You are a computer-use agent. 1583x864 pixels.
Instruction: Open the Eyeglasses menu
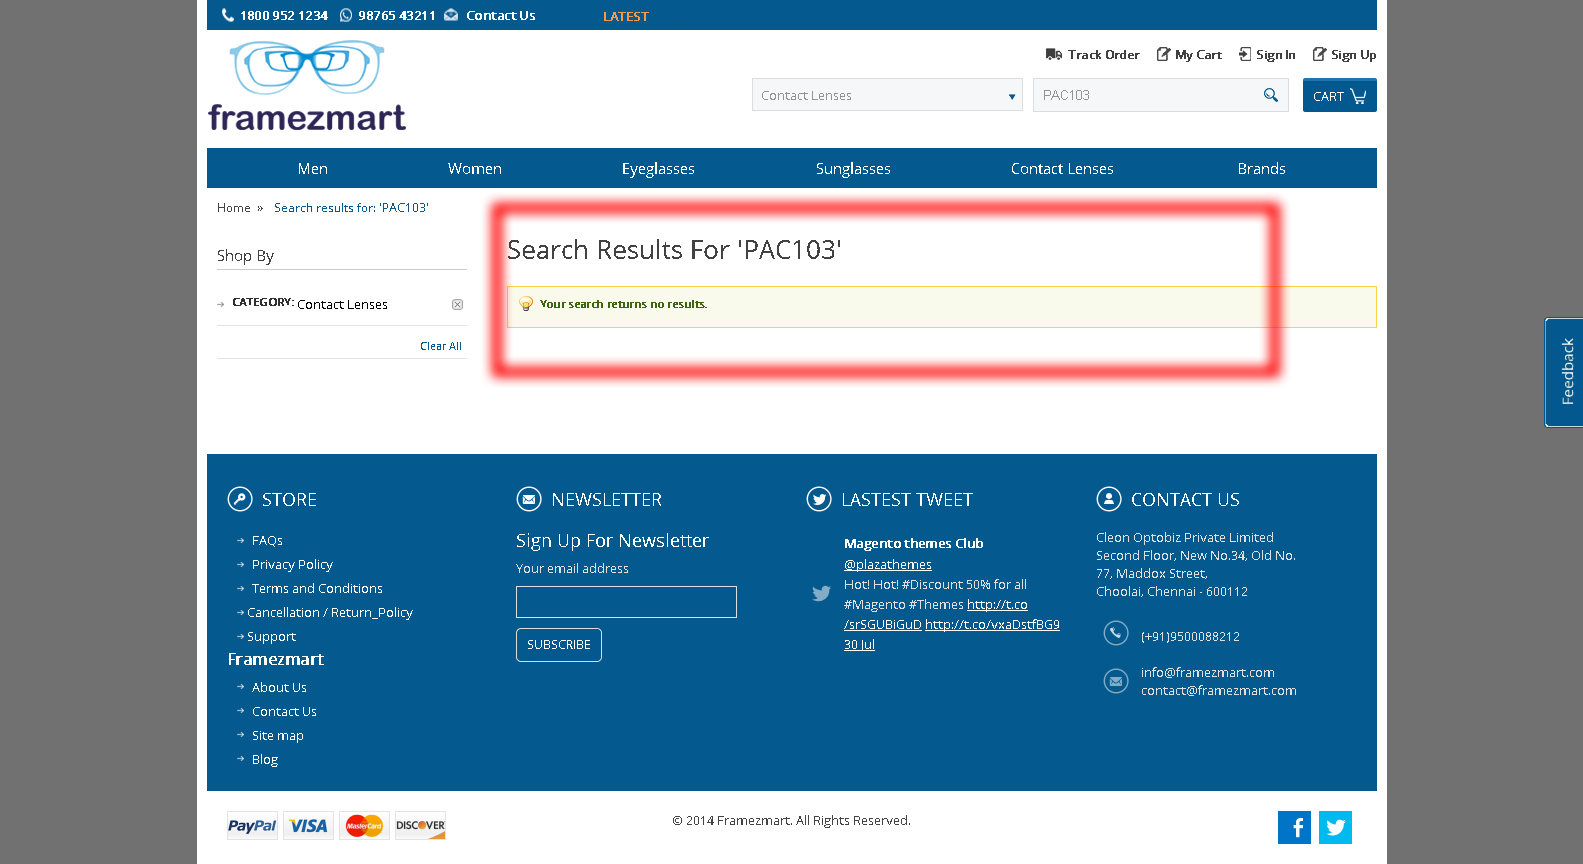[x=658, y=168]
